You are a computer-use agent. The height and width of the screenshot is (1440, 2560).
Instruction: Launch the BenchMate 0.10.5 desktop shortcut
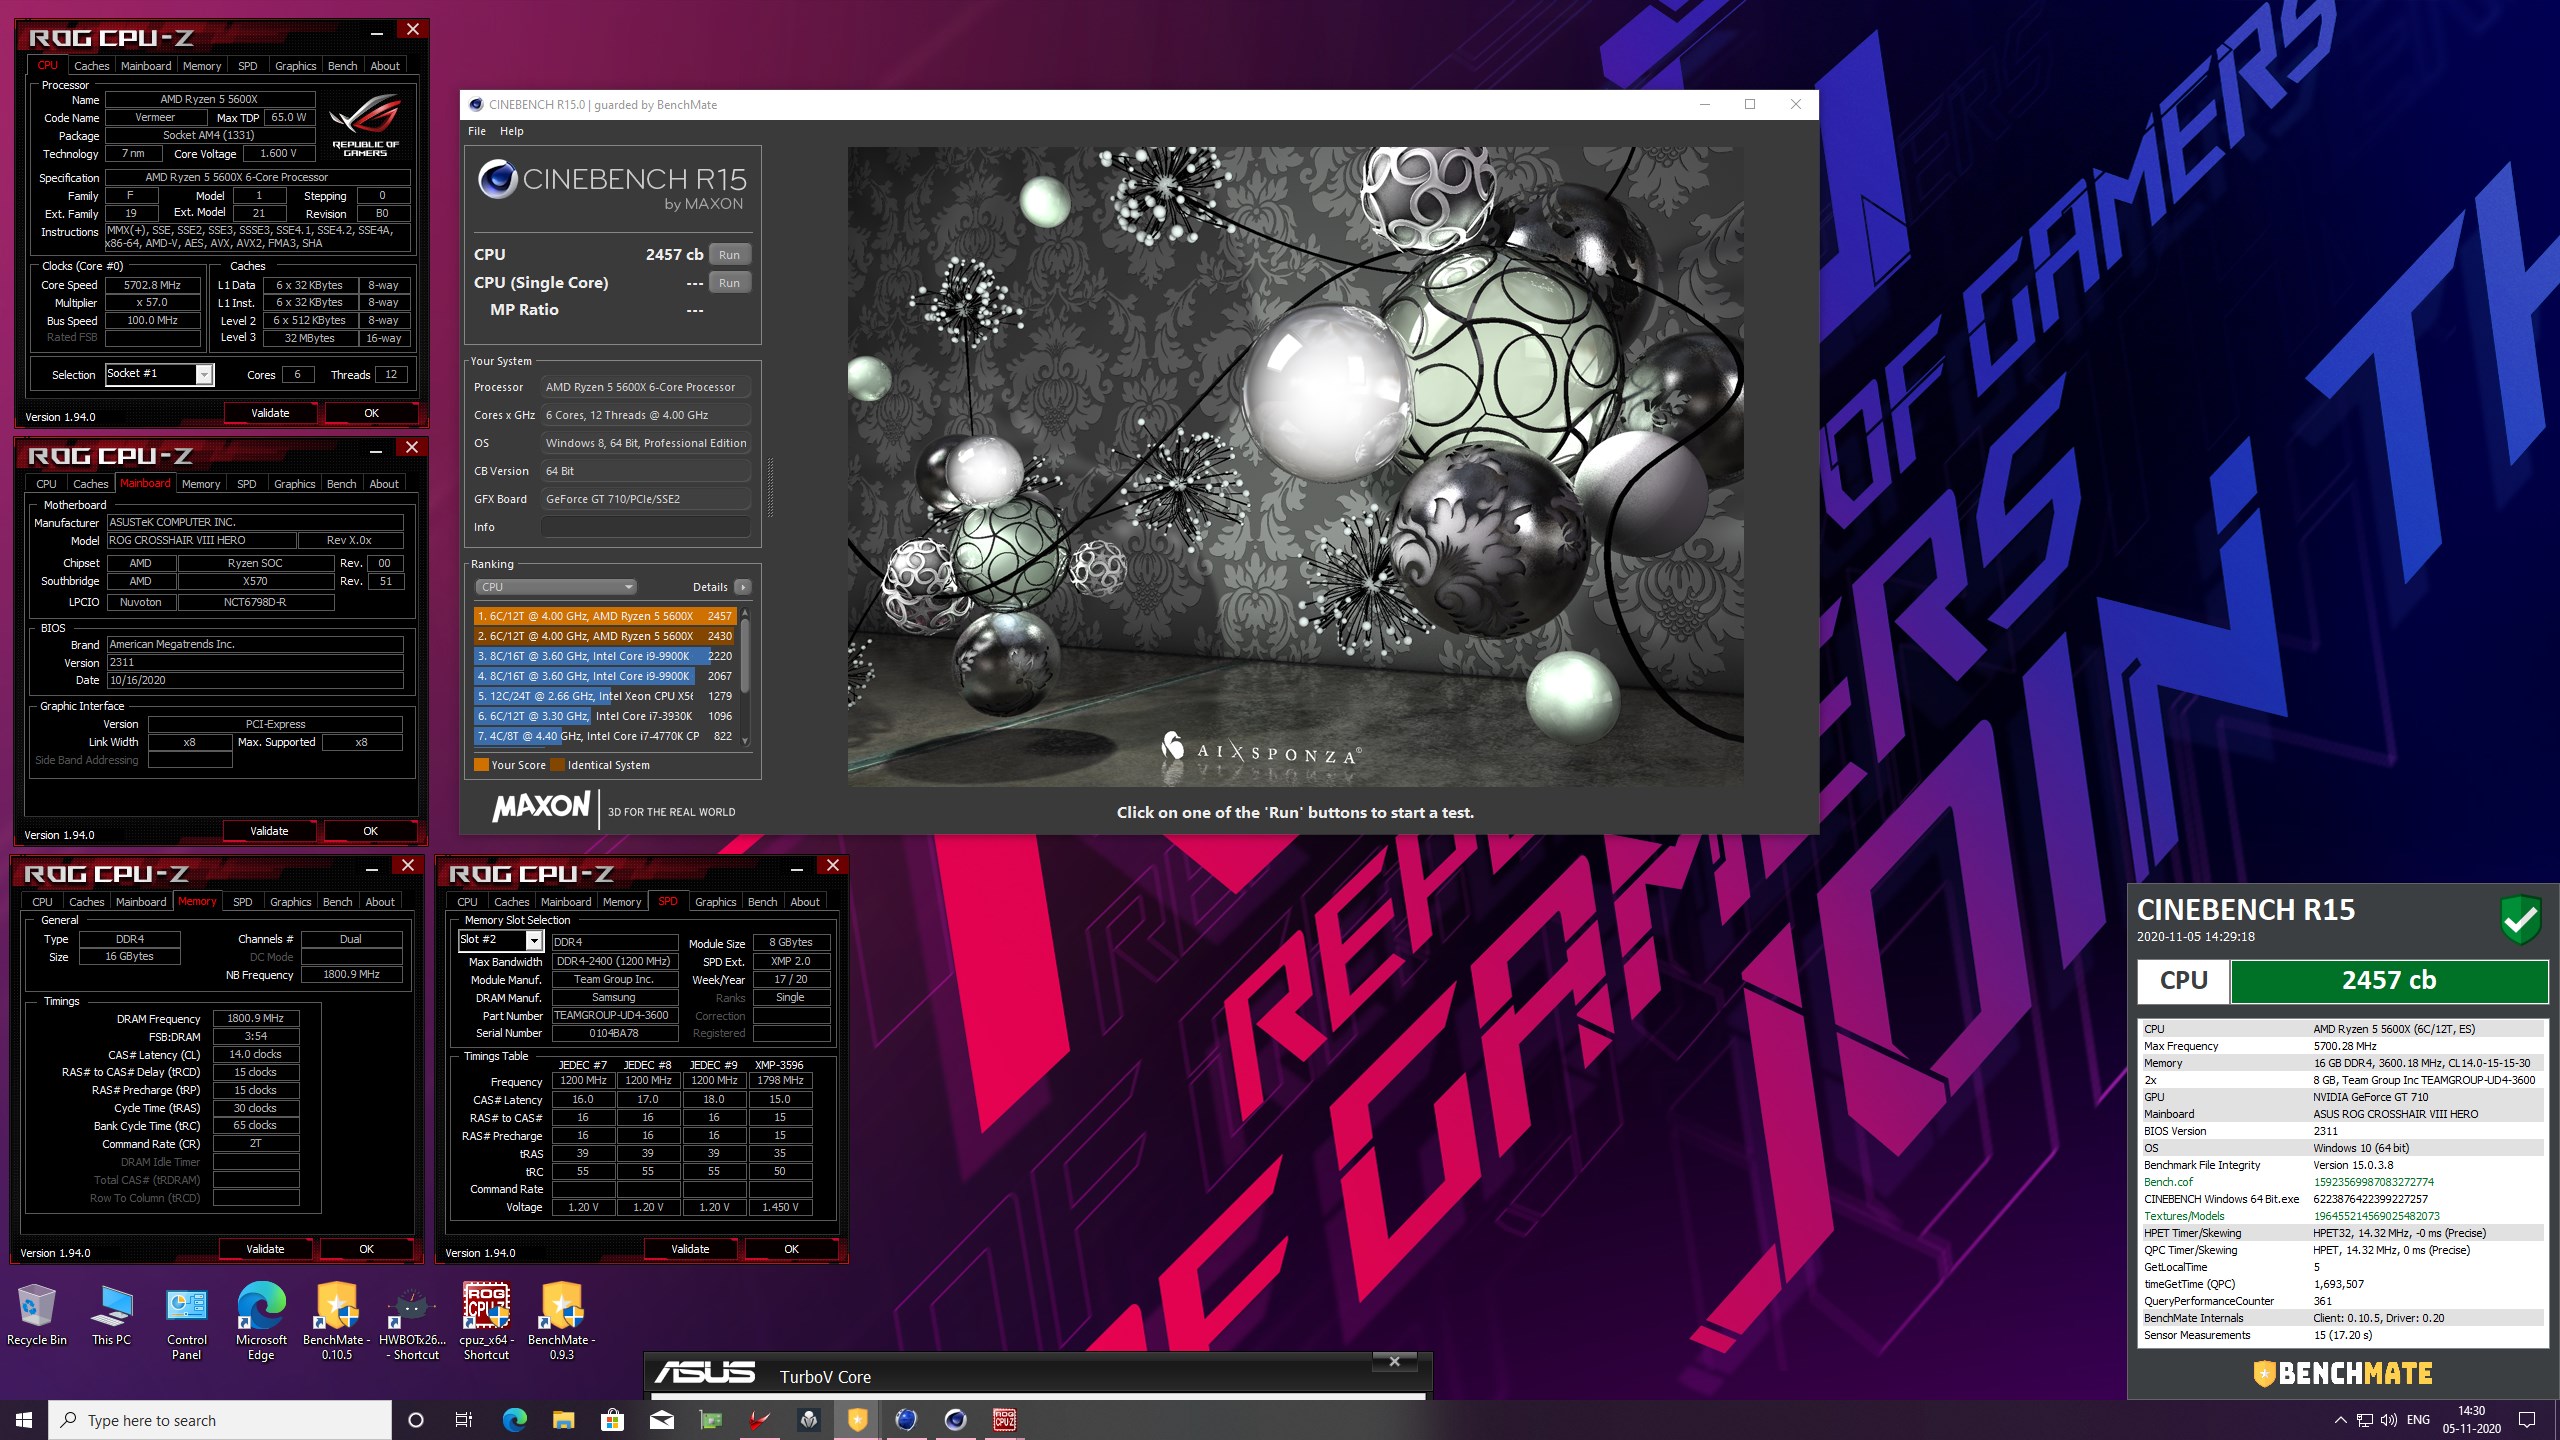click(337, 1322)
